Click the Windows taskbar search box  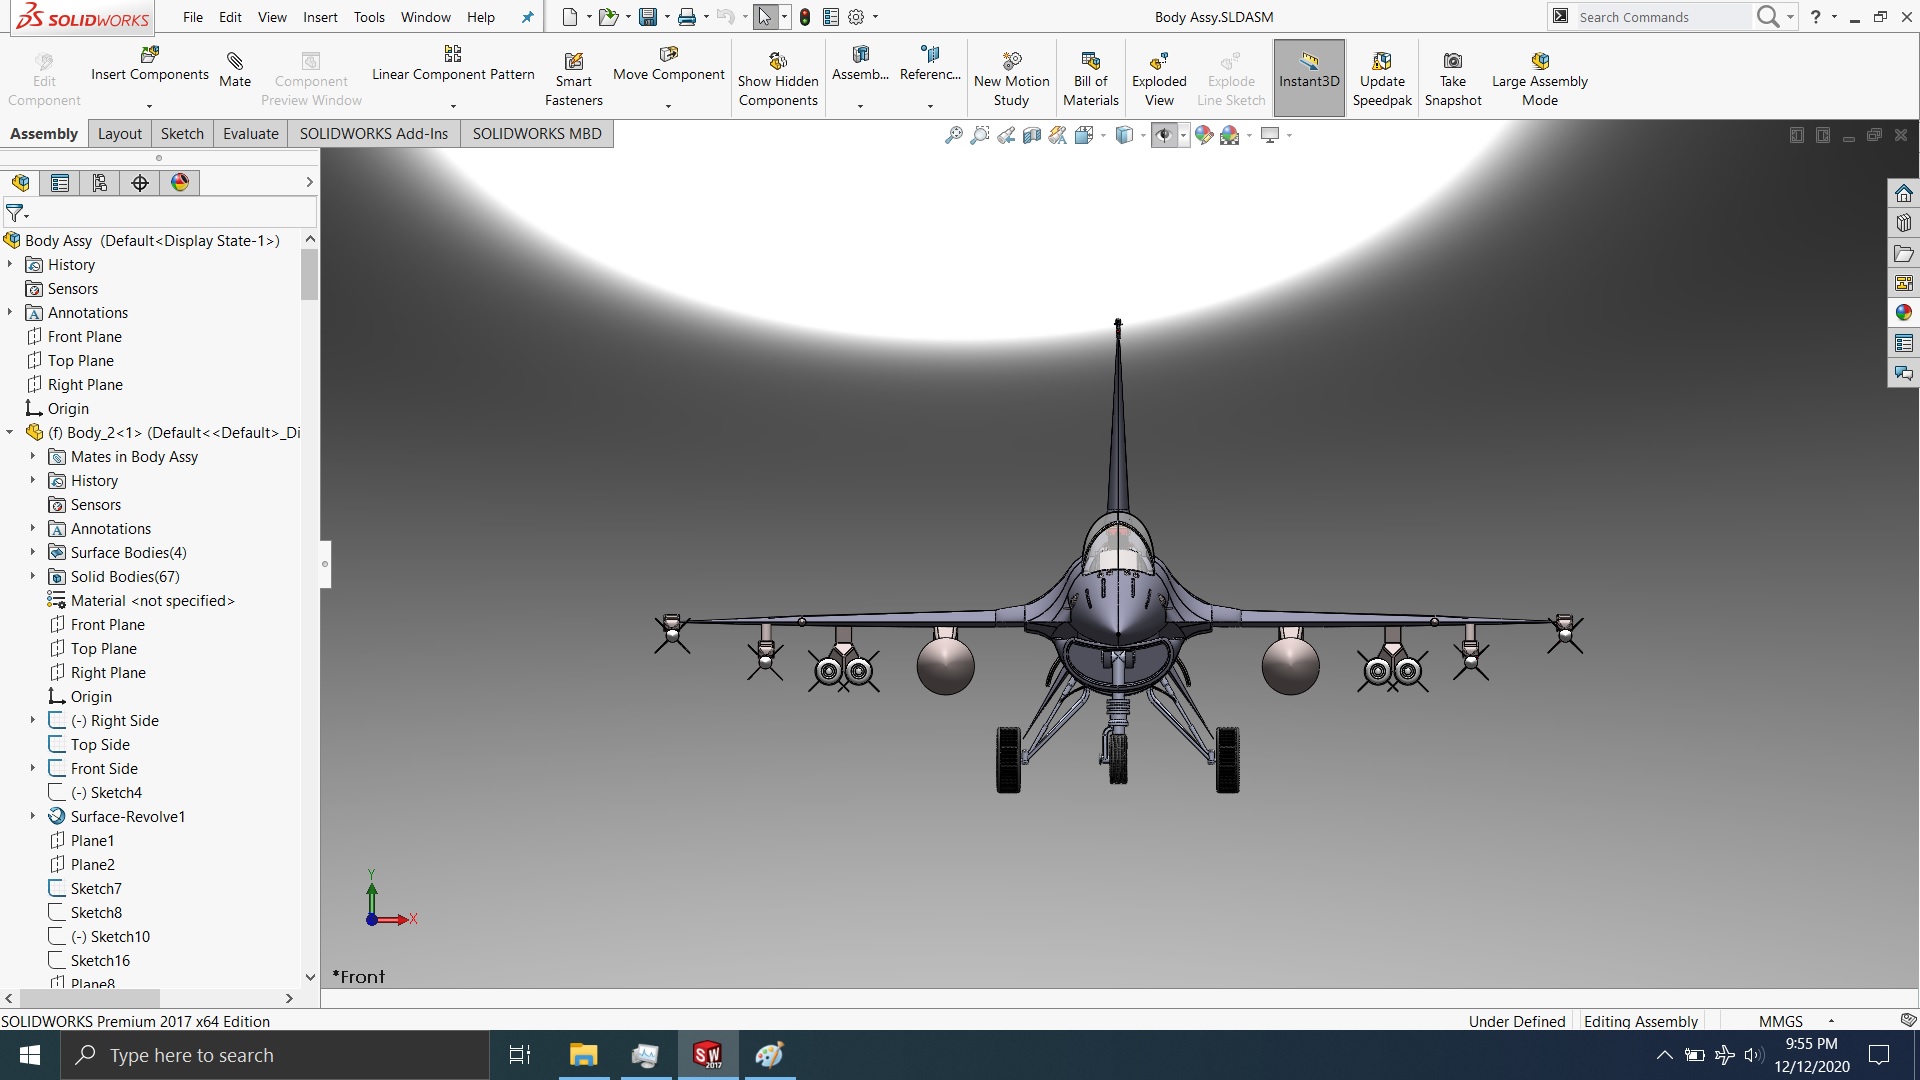(x=275, y=1055)
